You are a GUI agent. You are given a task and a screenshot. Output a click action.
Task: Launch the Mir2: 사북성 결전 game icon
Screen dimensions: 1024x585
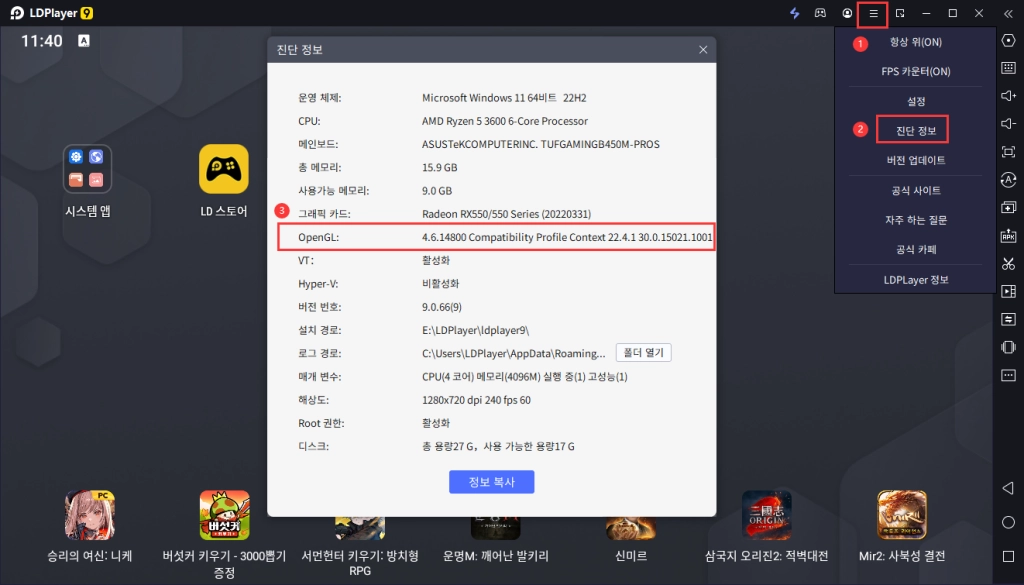tap(902, 515)
